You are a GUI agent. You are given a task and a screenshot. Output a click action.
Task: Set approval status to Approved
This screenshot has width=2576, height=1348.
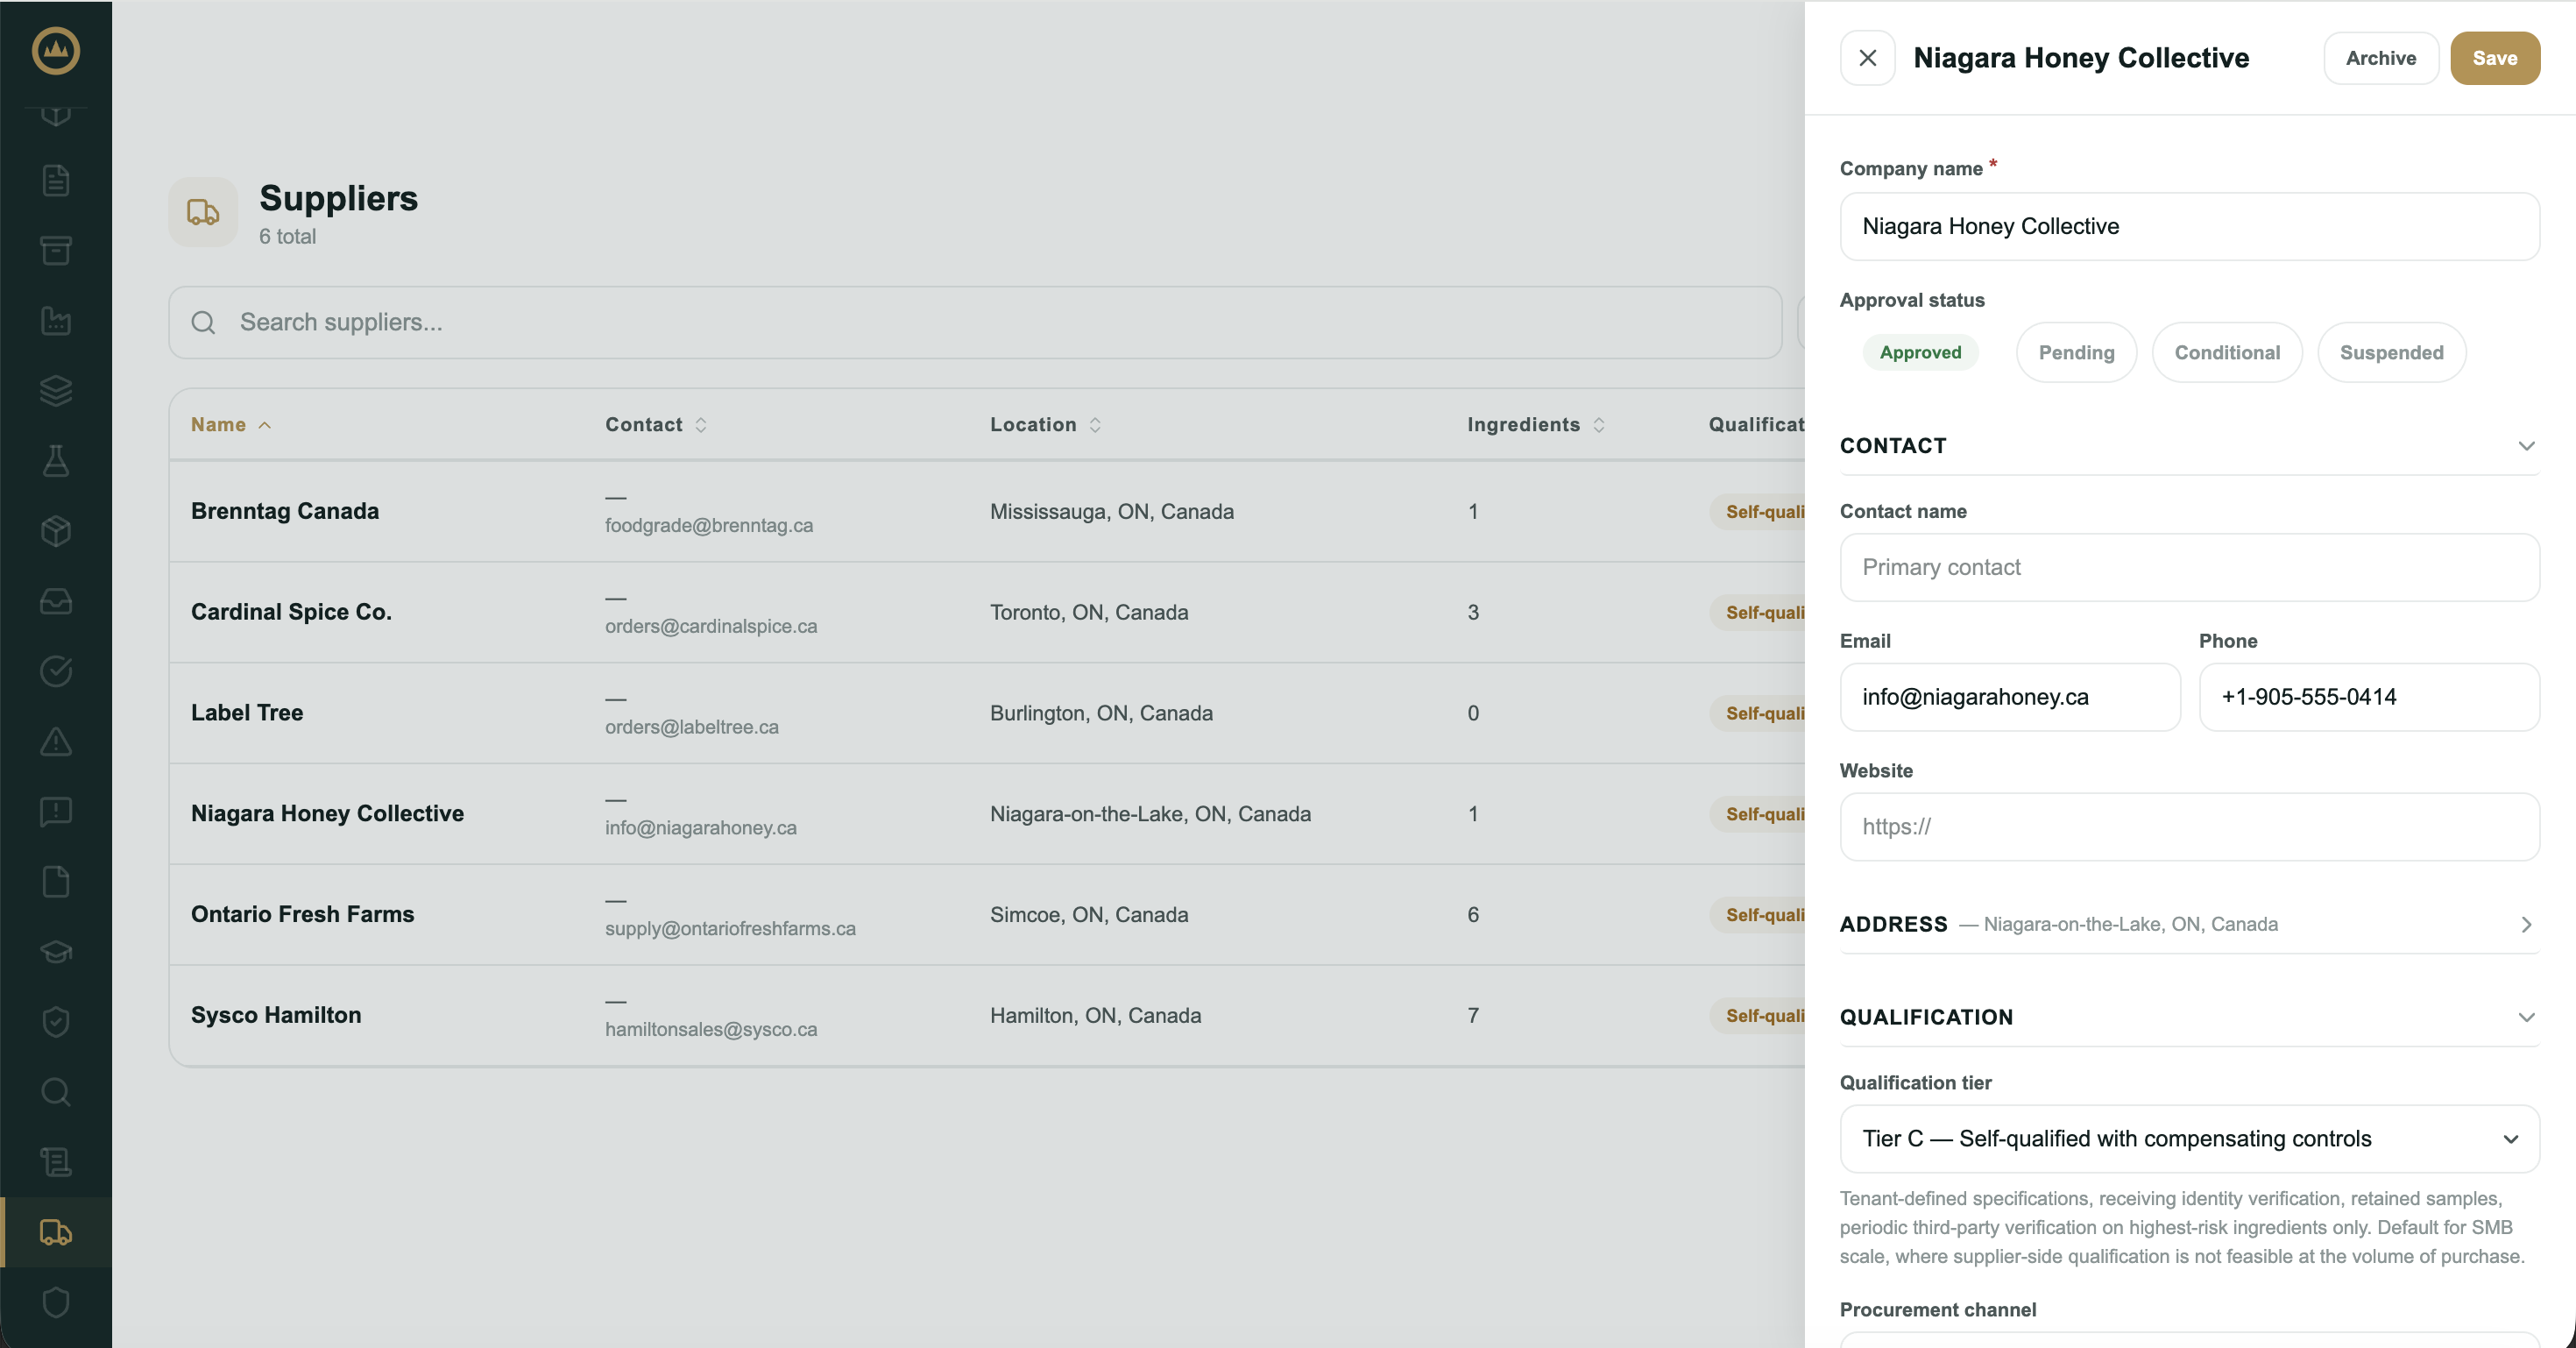point(1920,352)
